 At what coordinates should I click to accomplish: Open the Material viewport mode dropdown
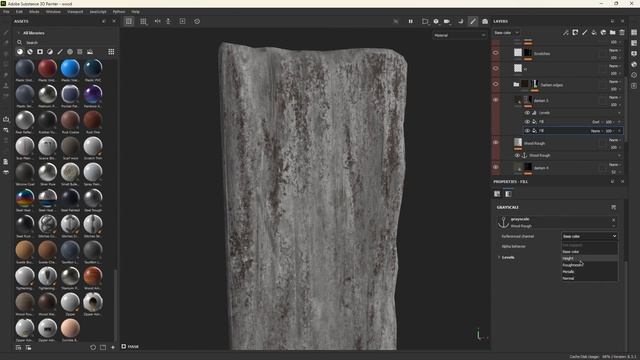(x=460, y=36)
